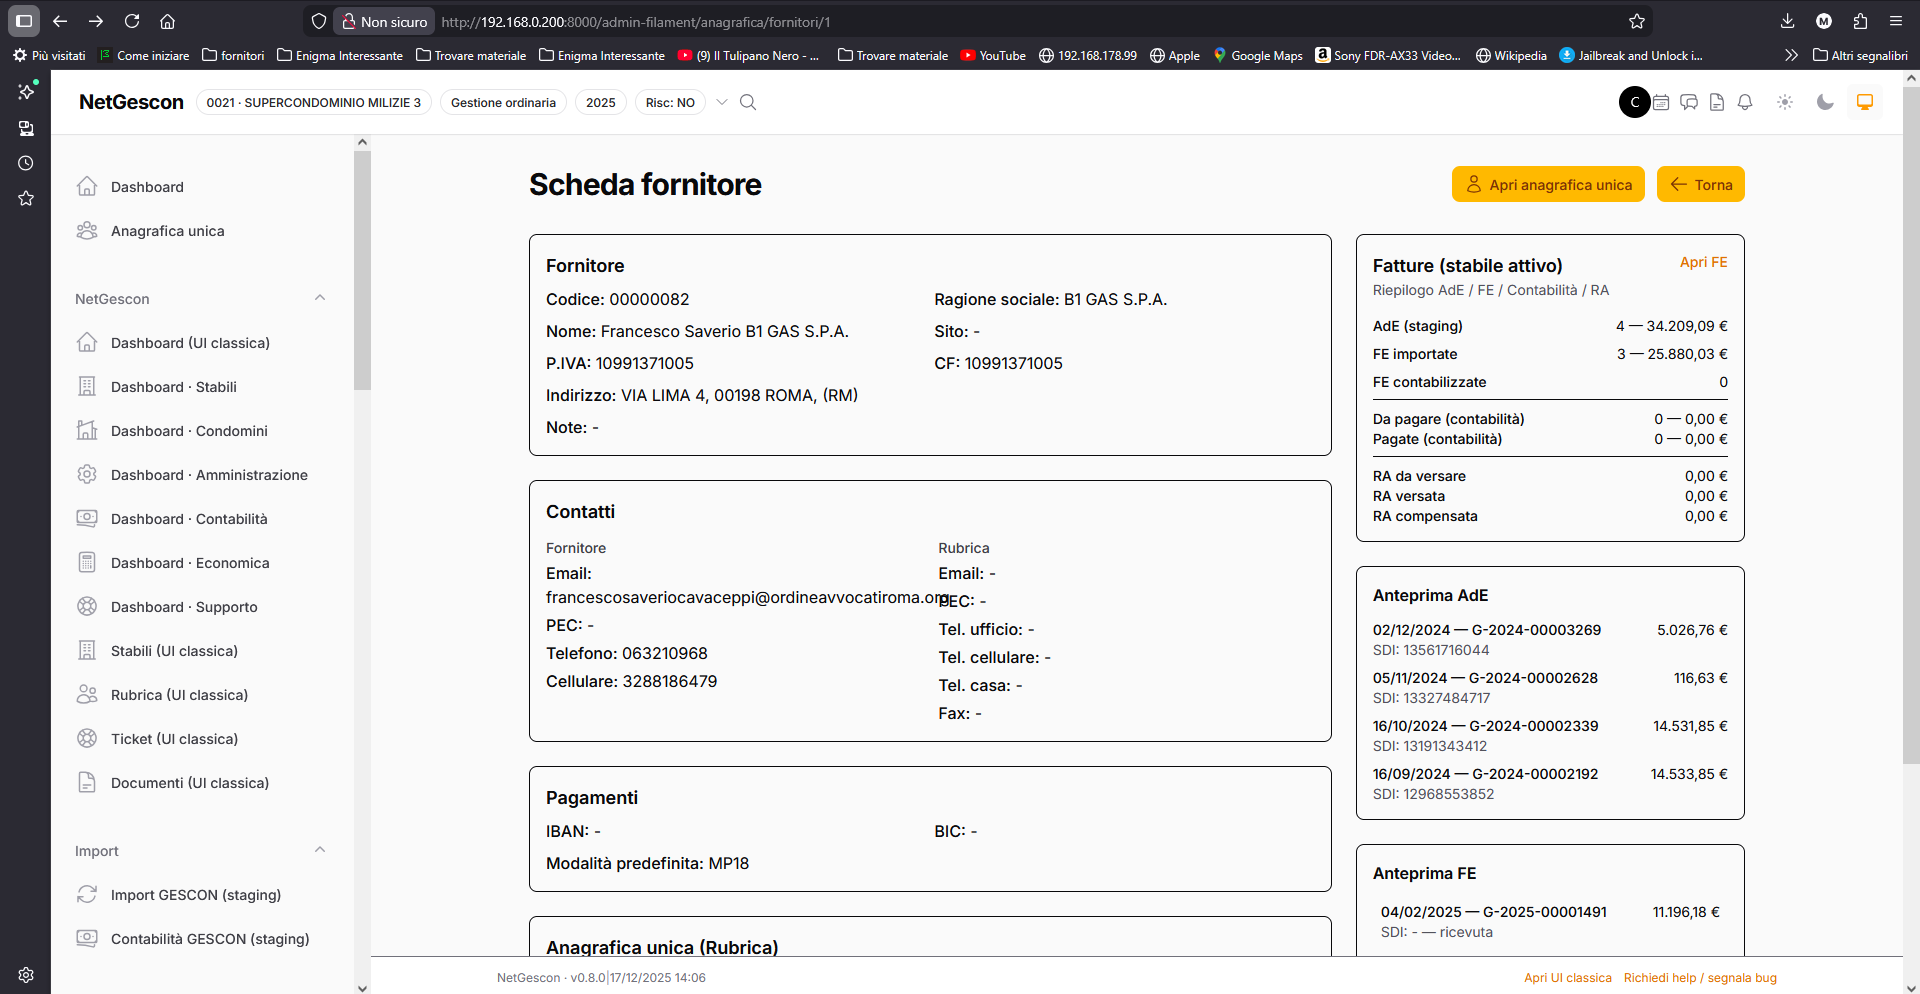
Task: Open notifications bell
Action: [1745, 102]
